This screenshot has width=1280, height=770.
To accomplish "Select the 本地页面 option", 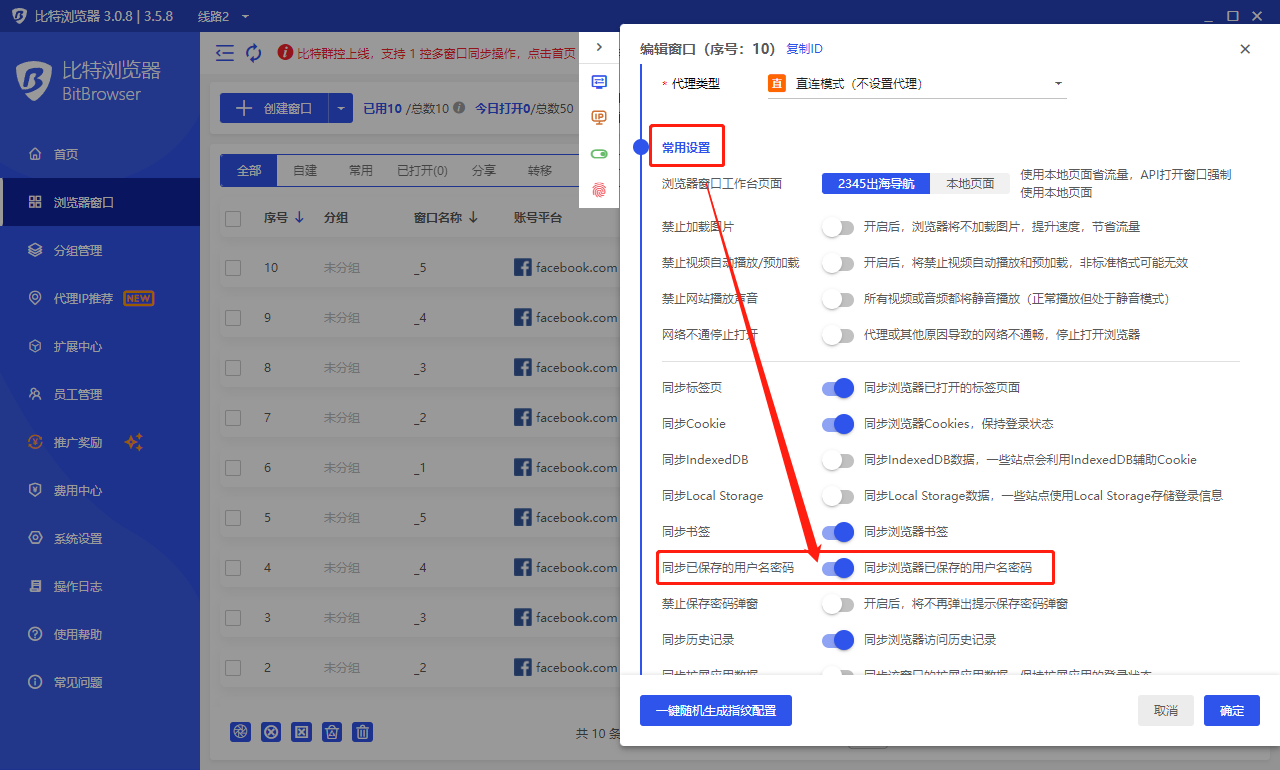I will point(970,184).
